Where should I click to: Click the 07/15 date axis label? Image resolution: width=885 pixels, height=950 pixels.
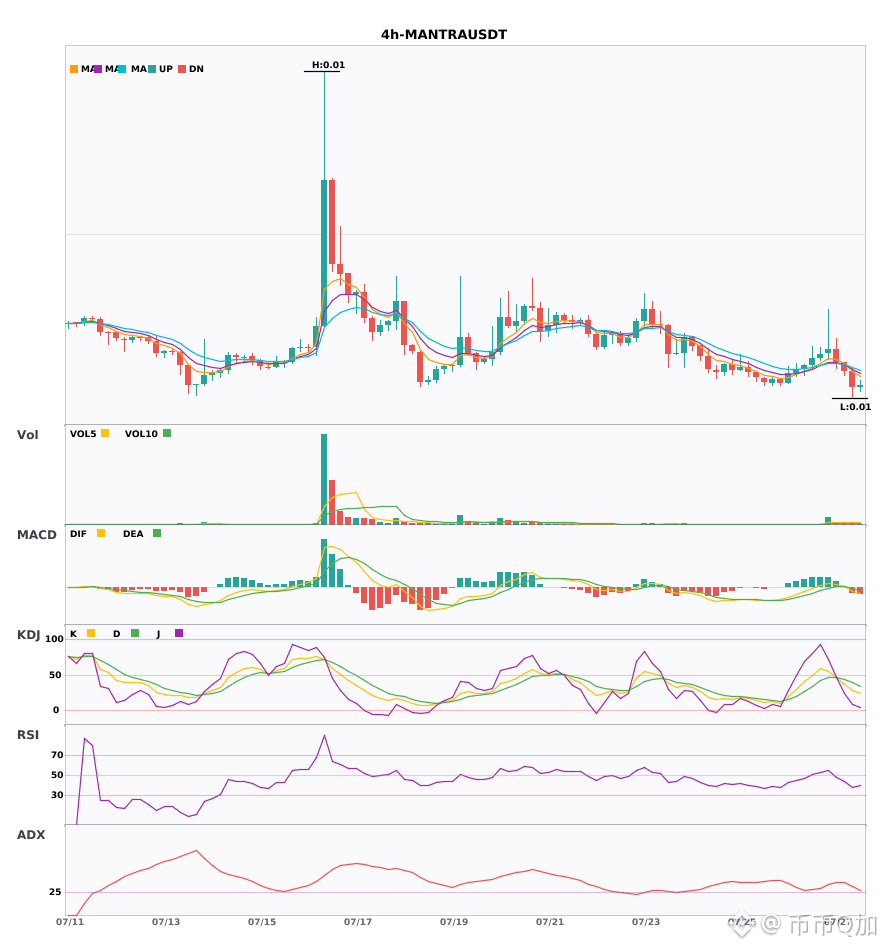click(x=262, y=922)
